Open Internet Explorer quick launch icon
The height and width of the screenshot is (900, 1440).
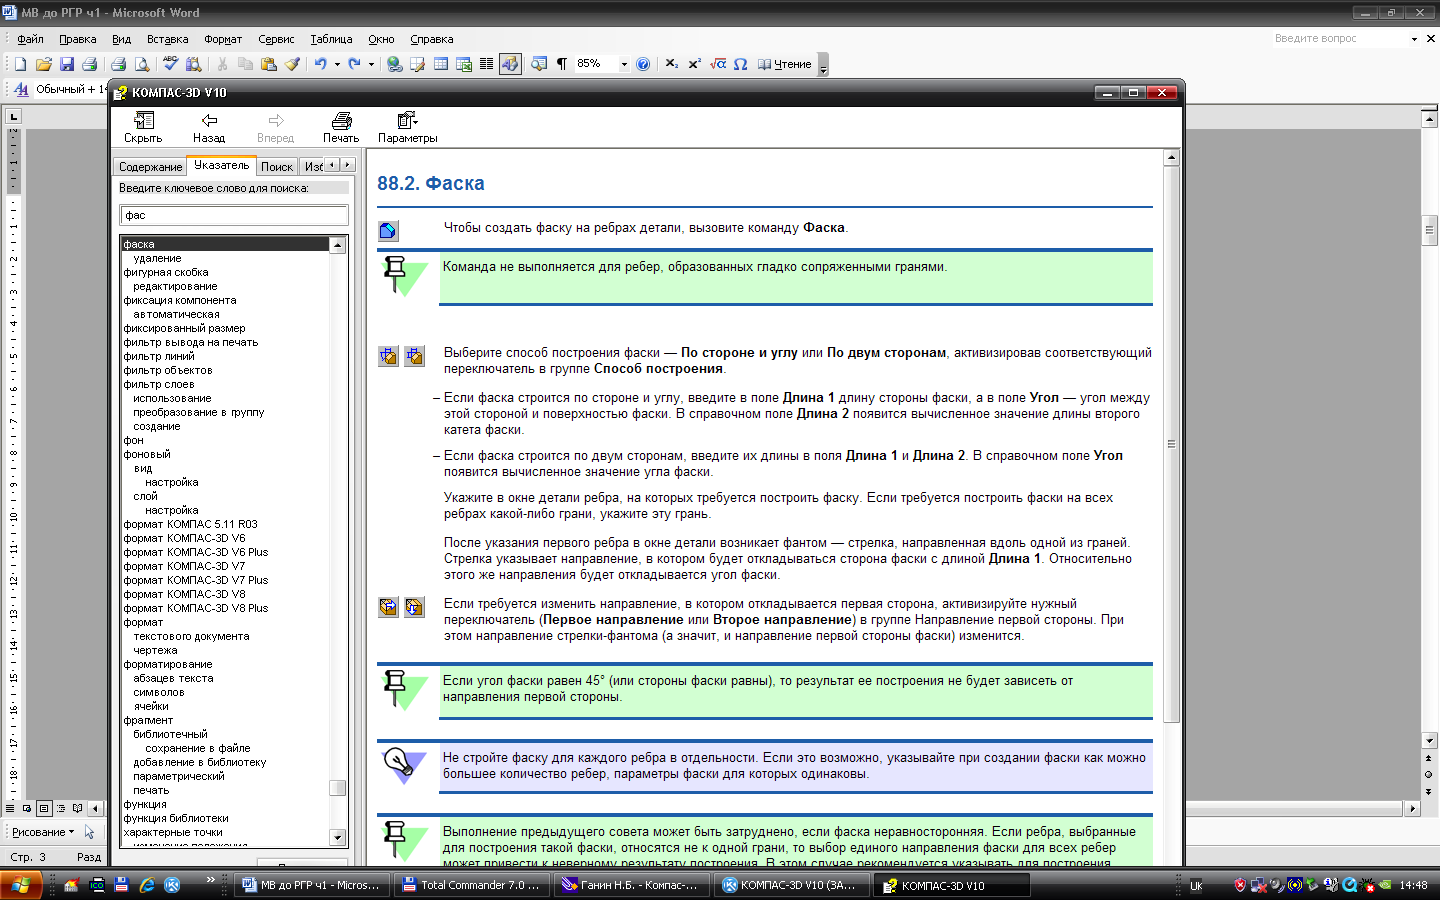tap(147, 885)
